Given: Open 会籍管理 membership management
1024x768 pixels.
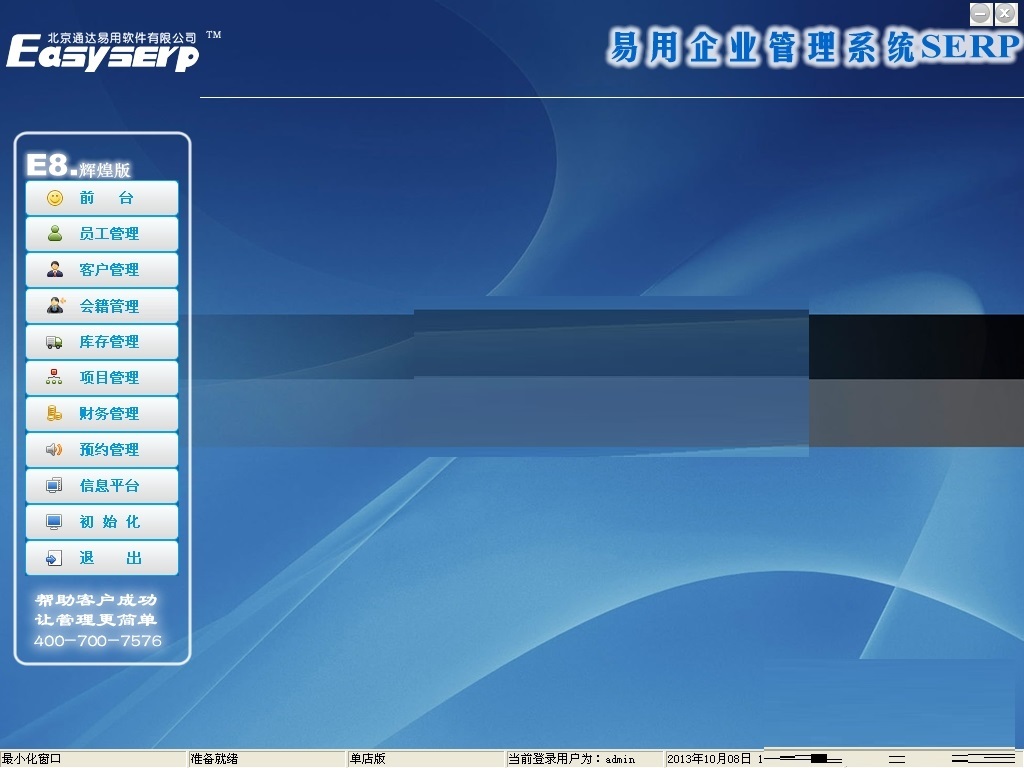Looking at the screenshot, I should 102,306.
